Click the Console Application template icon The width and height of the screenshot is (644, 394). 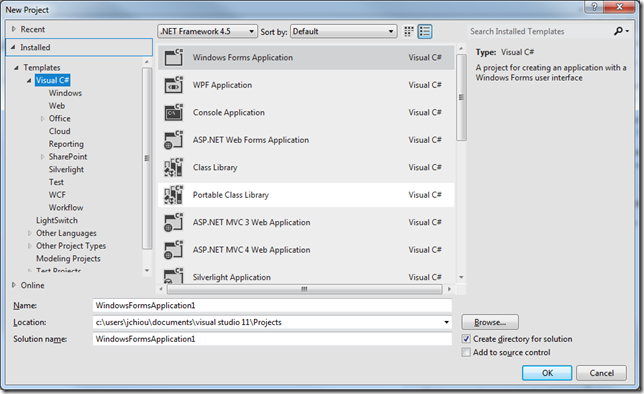(174, 113)
